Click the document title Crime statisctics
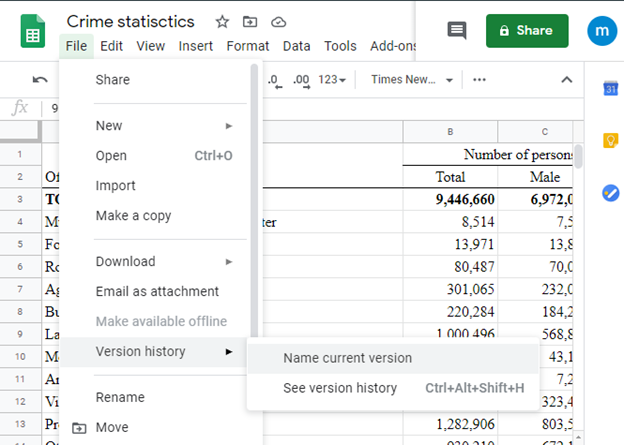 pos(131,21)
